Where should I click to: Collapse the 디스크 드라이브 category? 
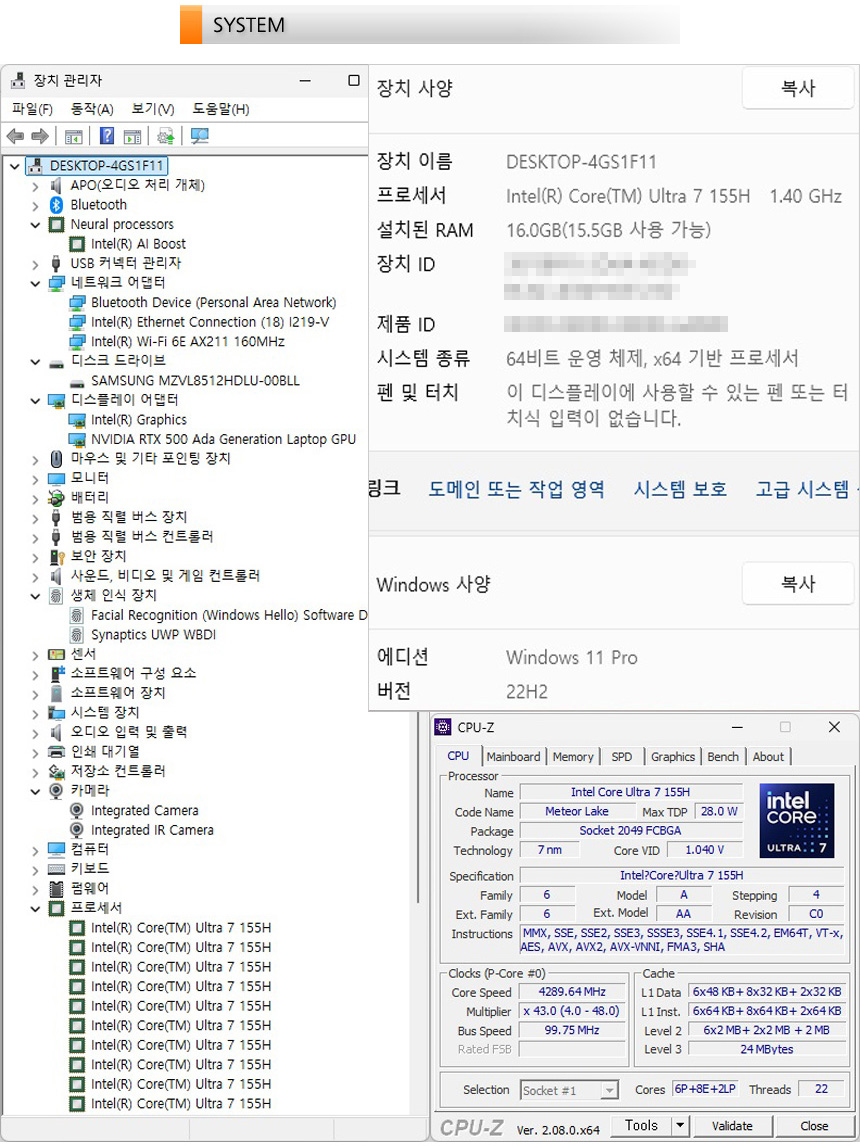point(35,361)
